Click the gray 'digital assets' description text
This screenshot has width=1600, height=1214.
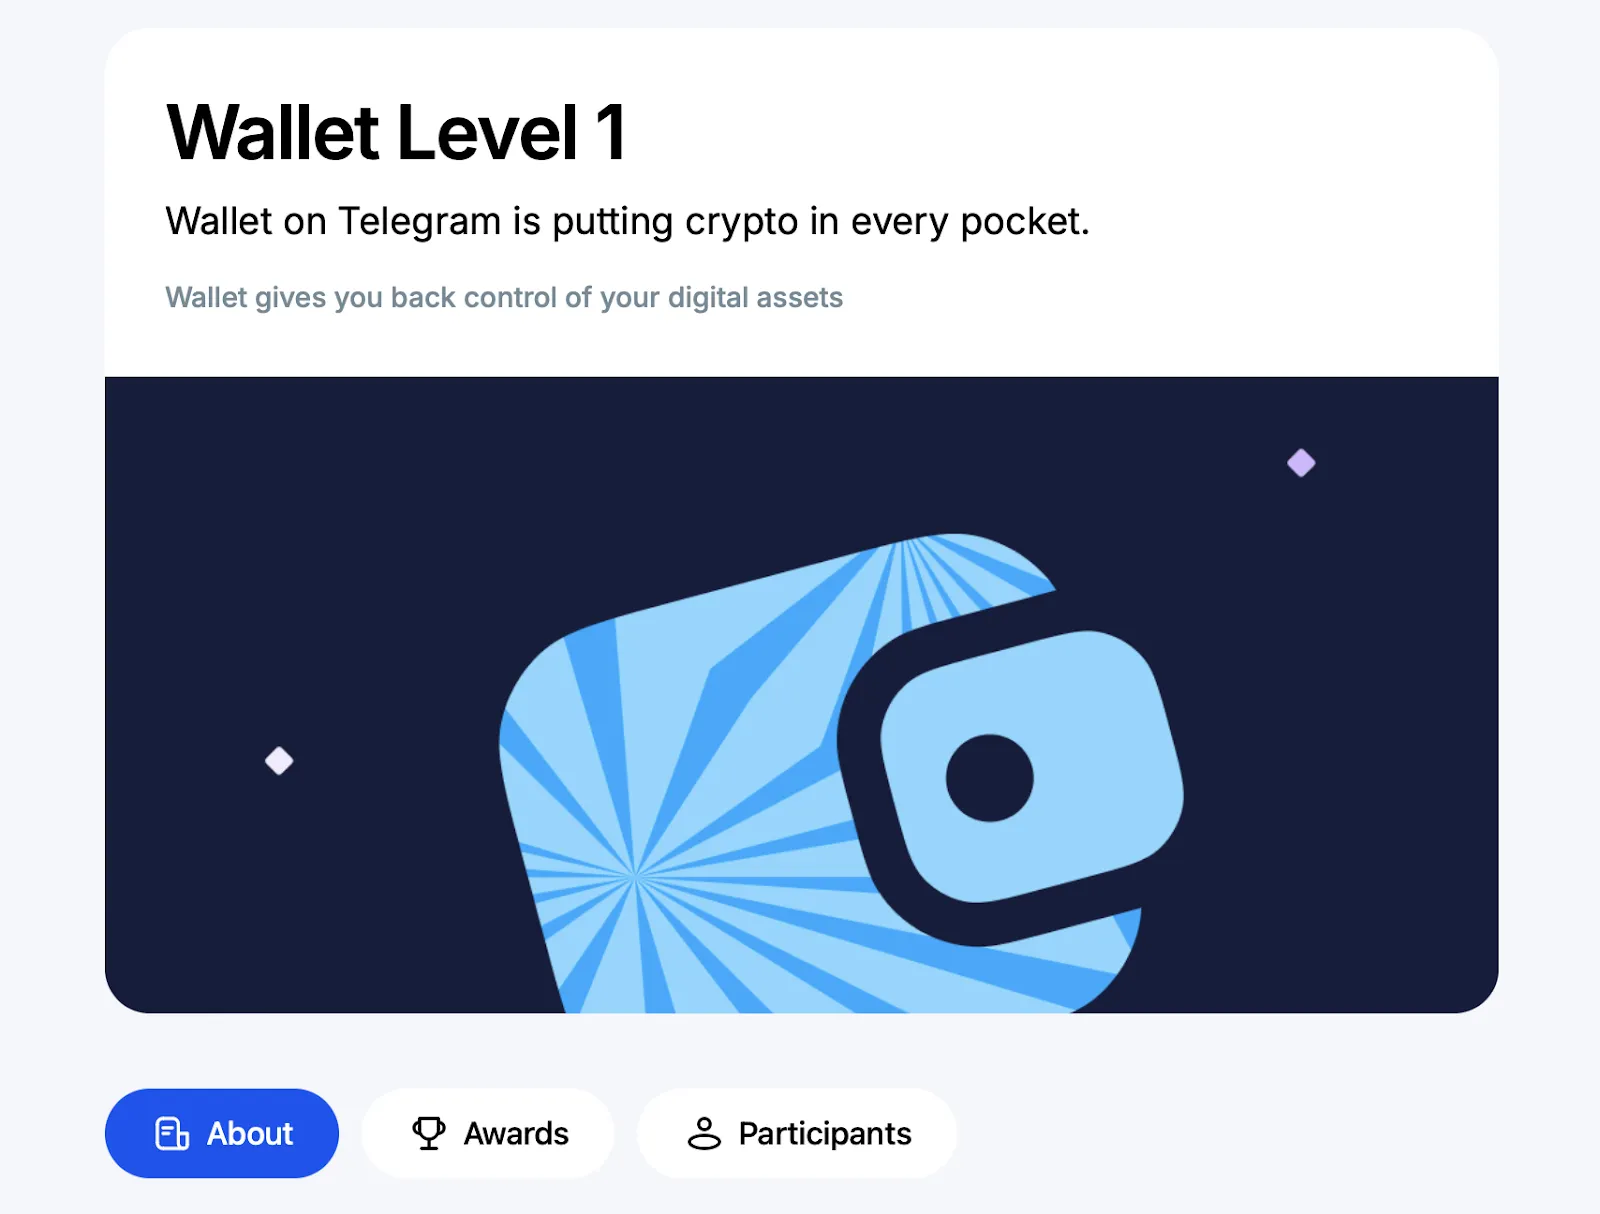click(x=755, y=297)
